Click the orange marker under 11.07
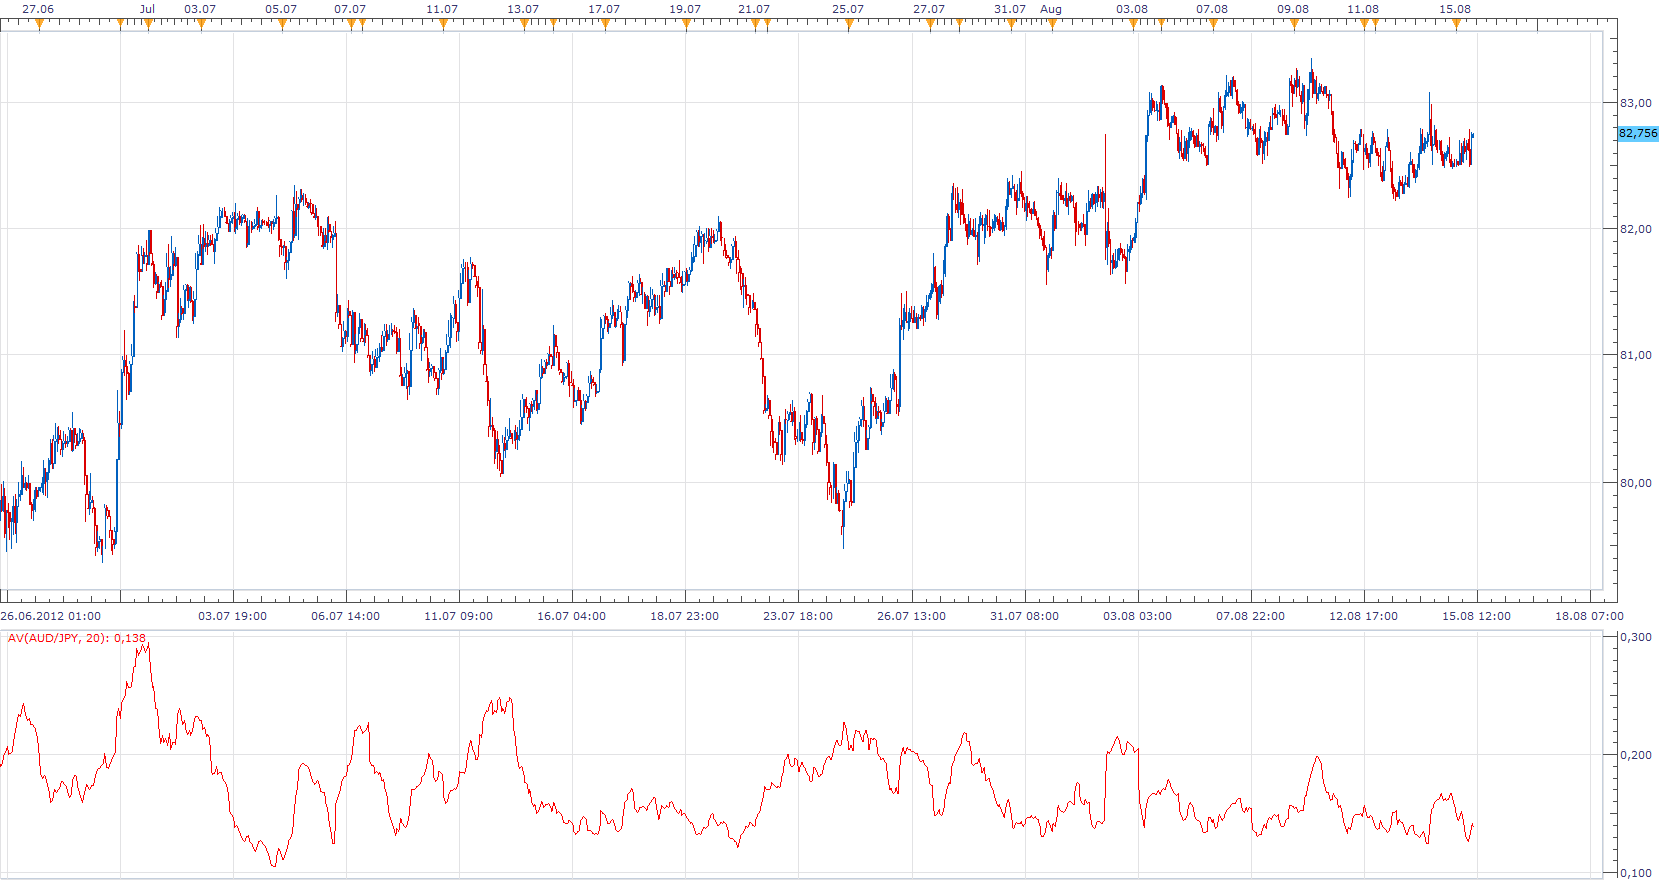This screenshot has height=880, width=1674. [x=443, y=24]
